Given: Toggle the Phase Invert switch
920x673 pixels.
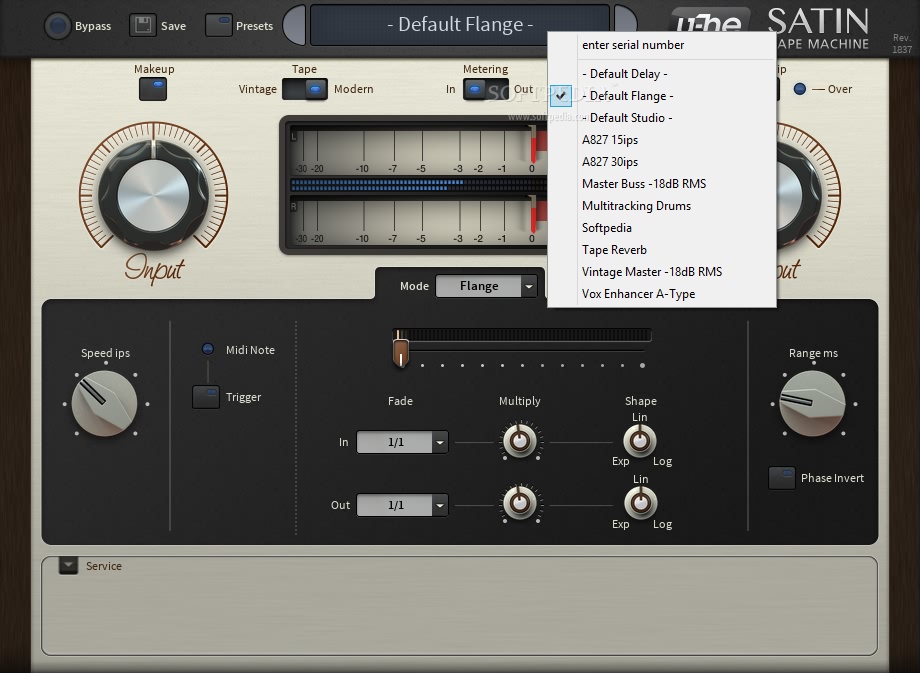Looking at the screenshot, I should (x=782, y=478).
